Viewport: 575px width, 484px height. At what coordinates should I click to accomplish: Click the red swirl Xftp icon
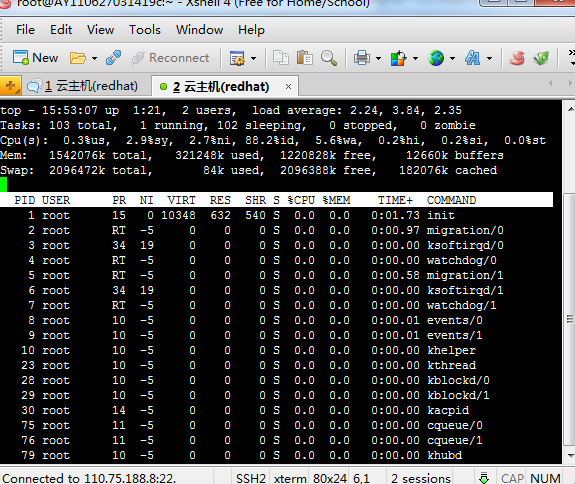click(x=517, y=58)
